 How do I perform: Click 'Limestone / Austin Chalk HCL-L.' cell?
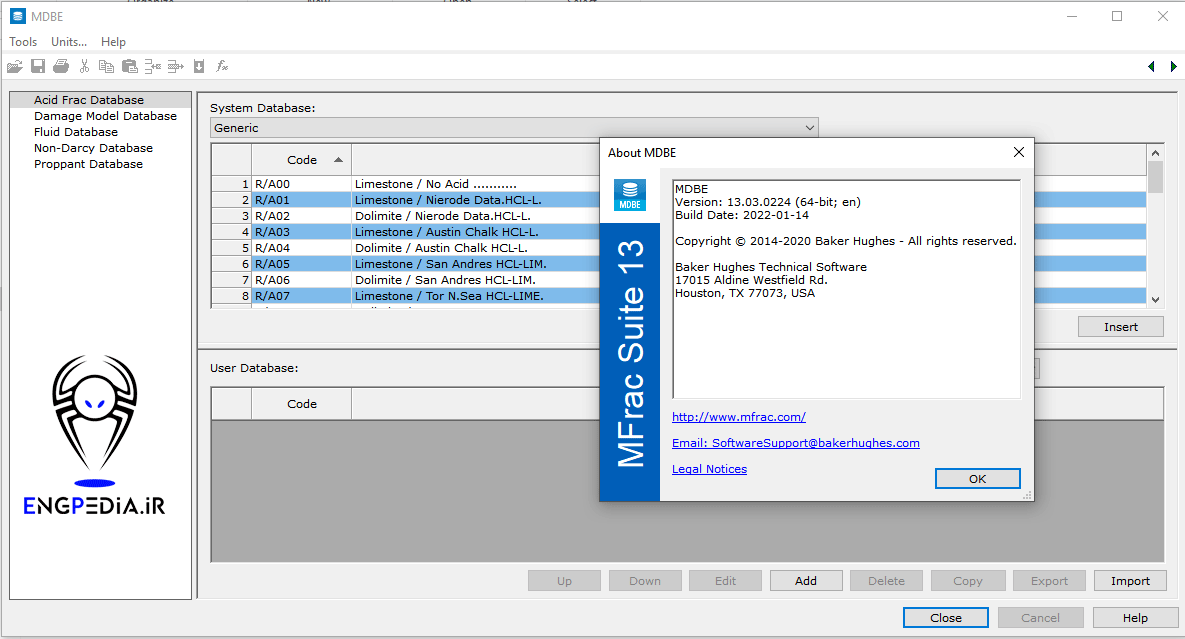pos(476,232)
